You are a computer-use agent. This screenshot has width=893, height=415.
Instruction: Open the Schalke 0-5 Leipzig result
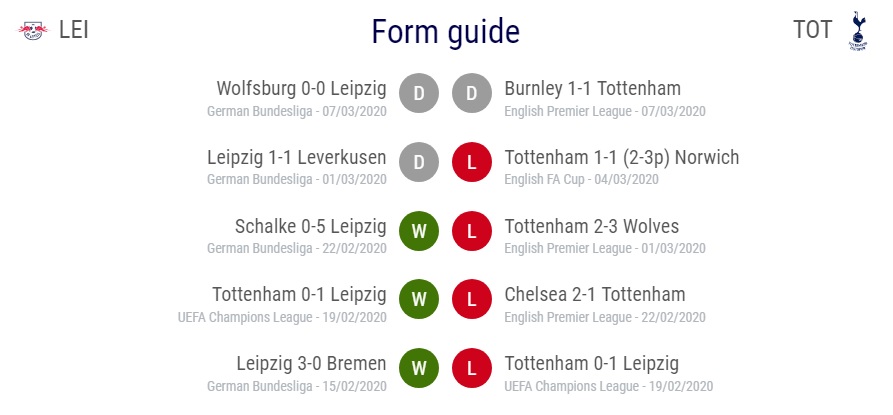pyautogui.click(x=310, y=227)
